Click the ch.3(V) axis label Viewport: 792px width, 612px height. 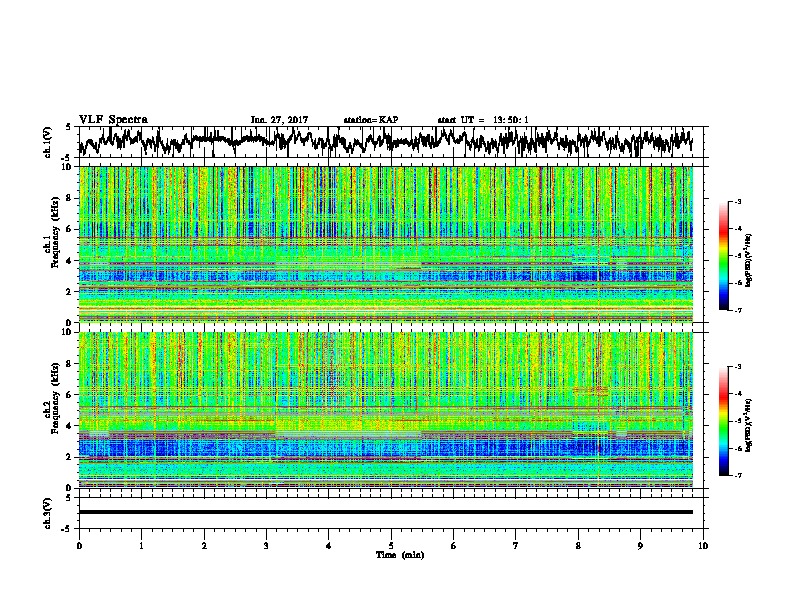(48, 513)
